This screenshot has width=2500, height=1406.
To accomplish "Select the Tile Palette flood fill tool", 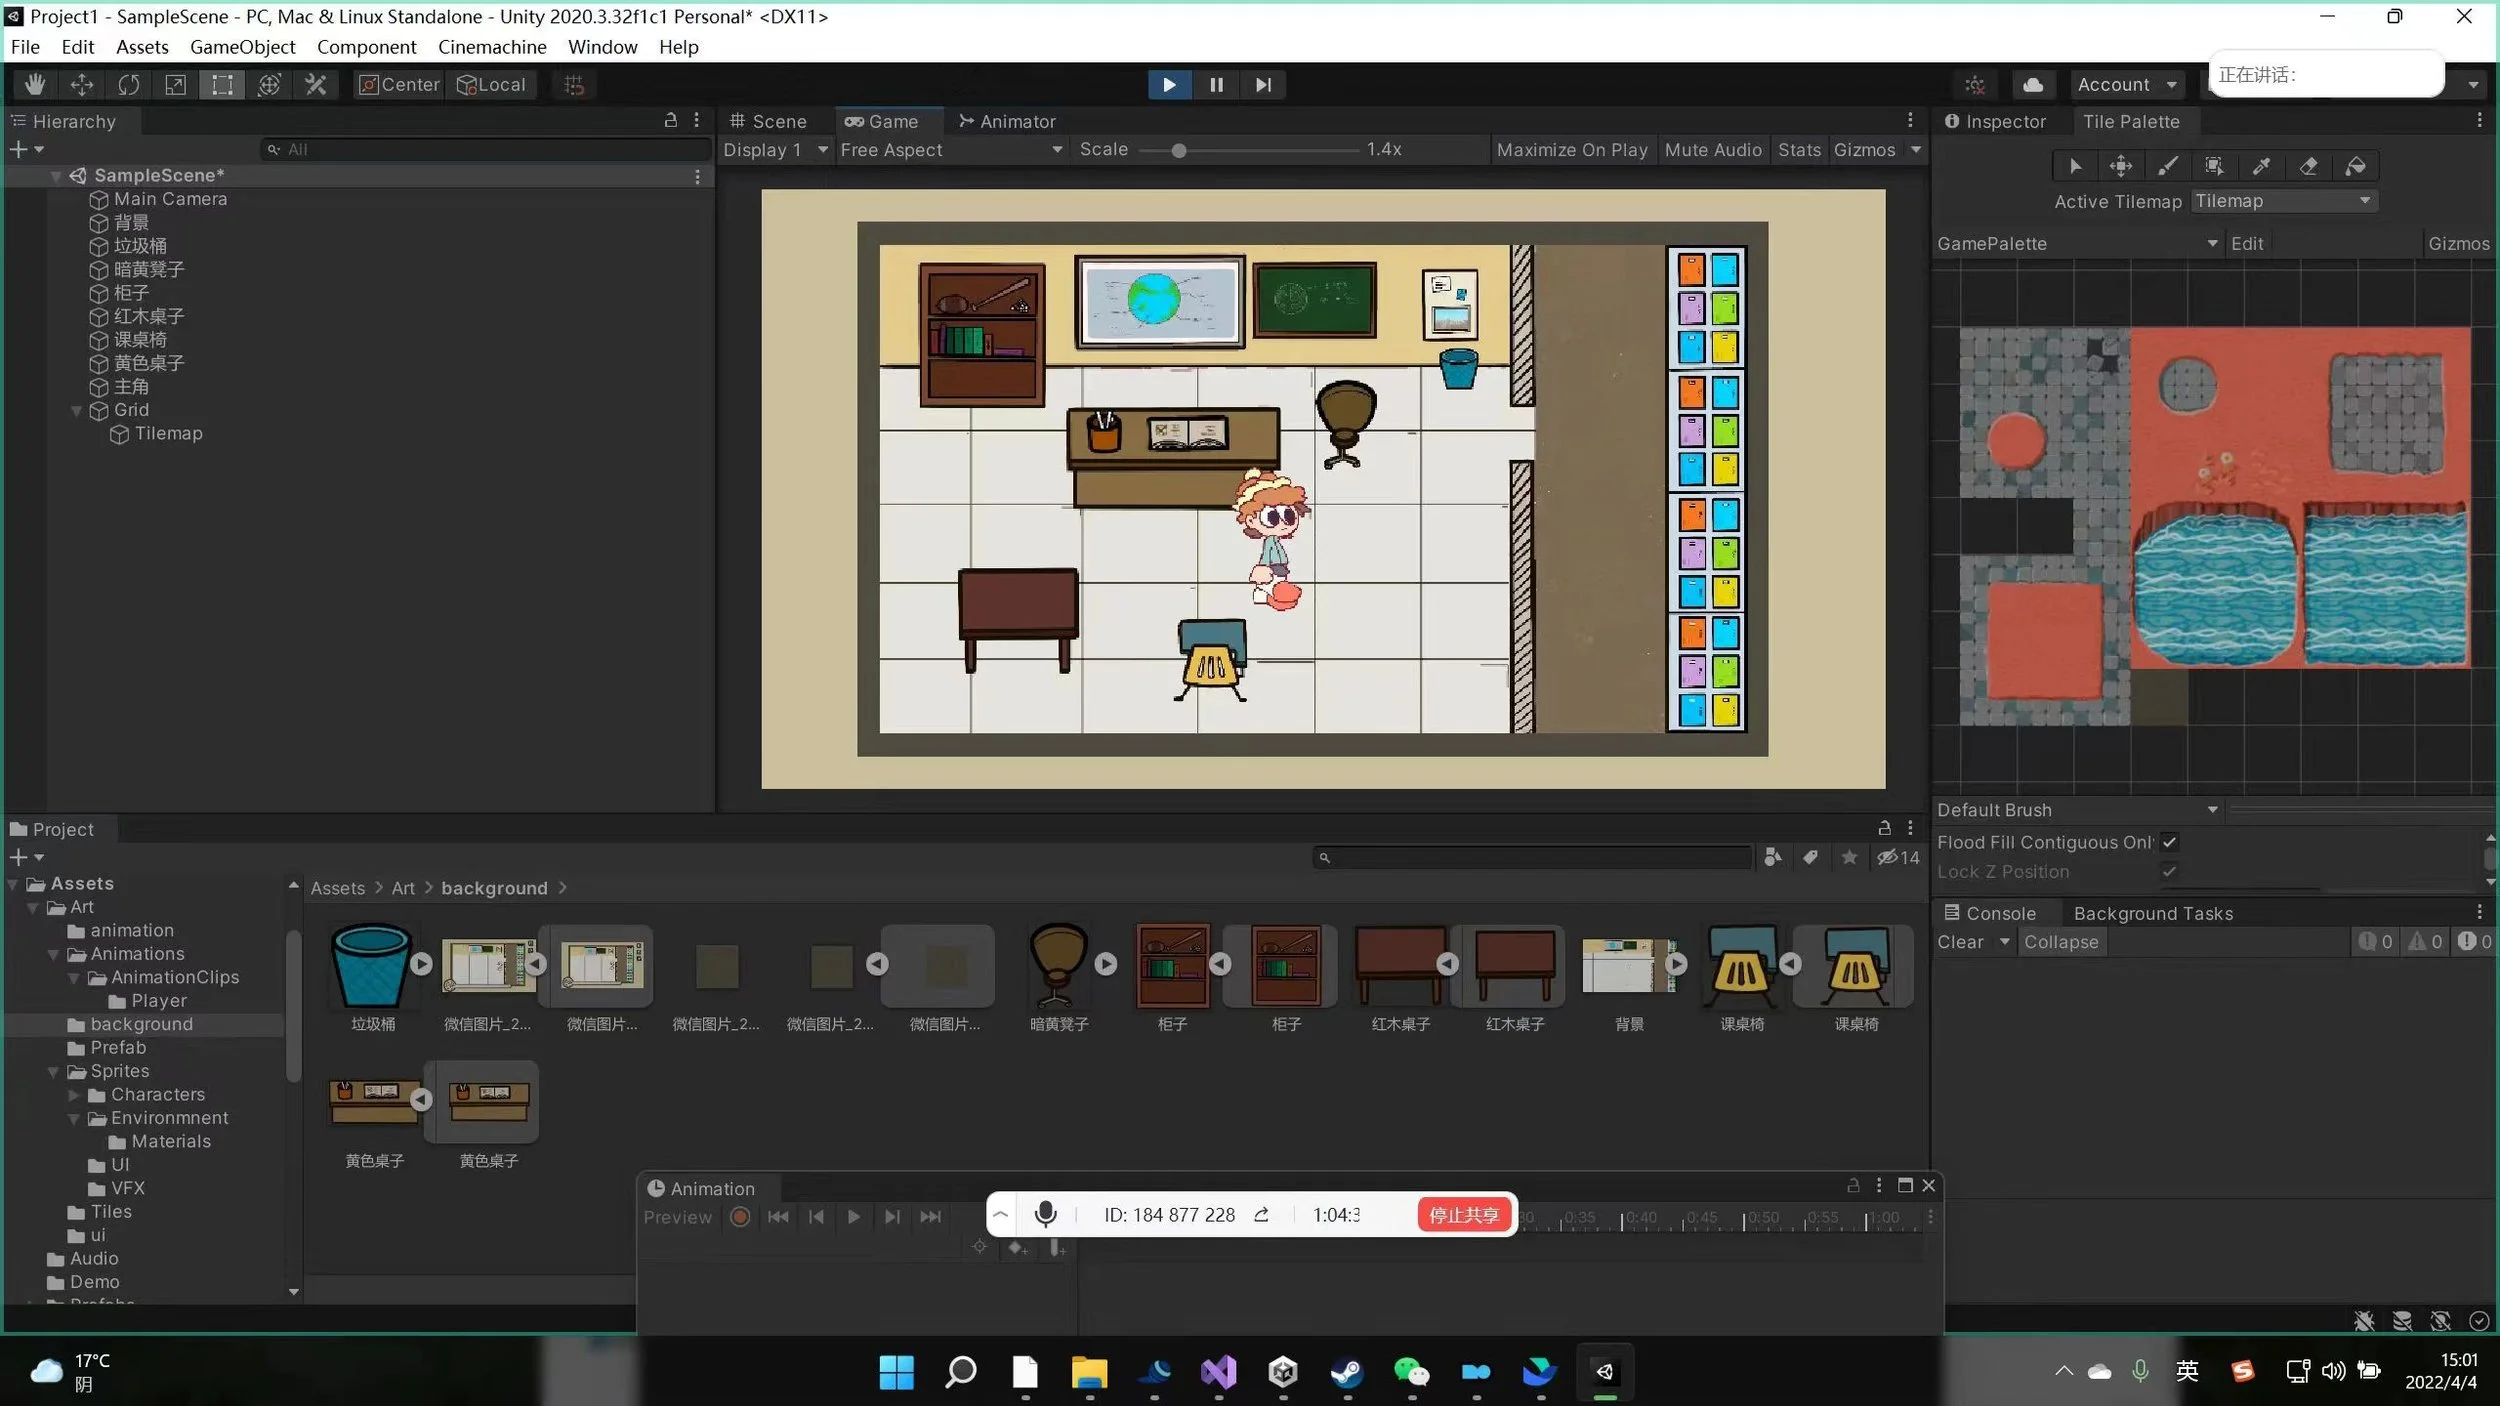I will (x=2355, y=166).
